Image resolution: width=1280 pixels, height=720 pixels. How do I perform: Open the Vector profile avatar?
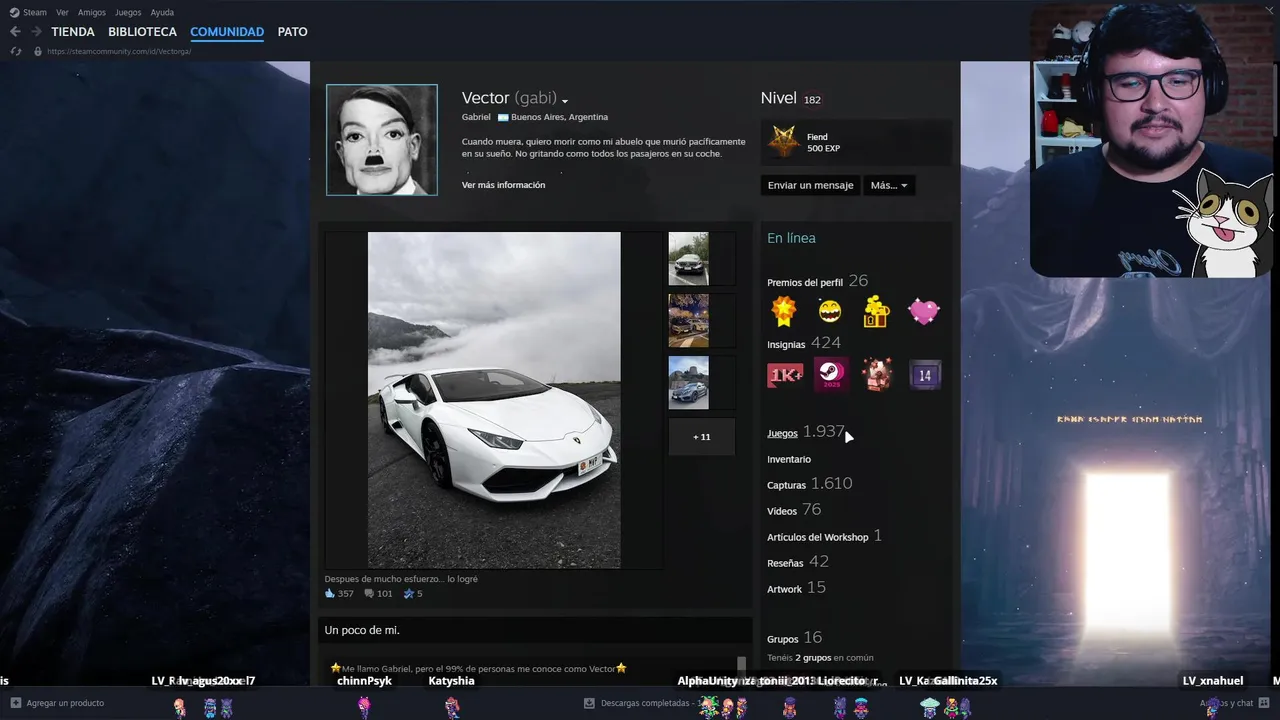382,140
